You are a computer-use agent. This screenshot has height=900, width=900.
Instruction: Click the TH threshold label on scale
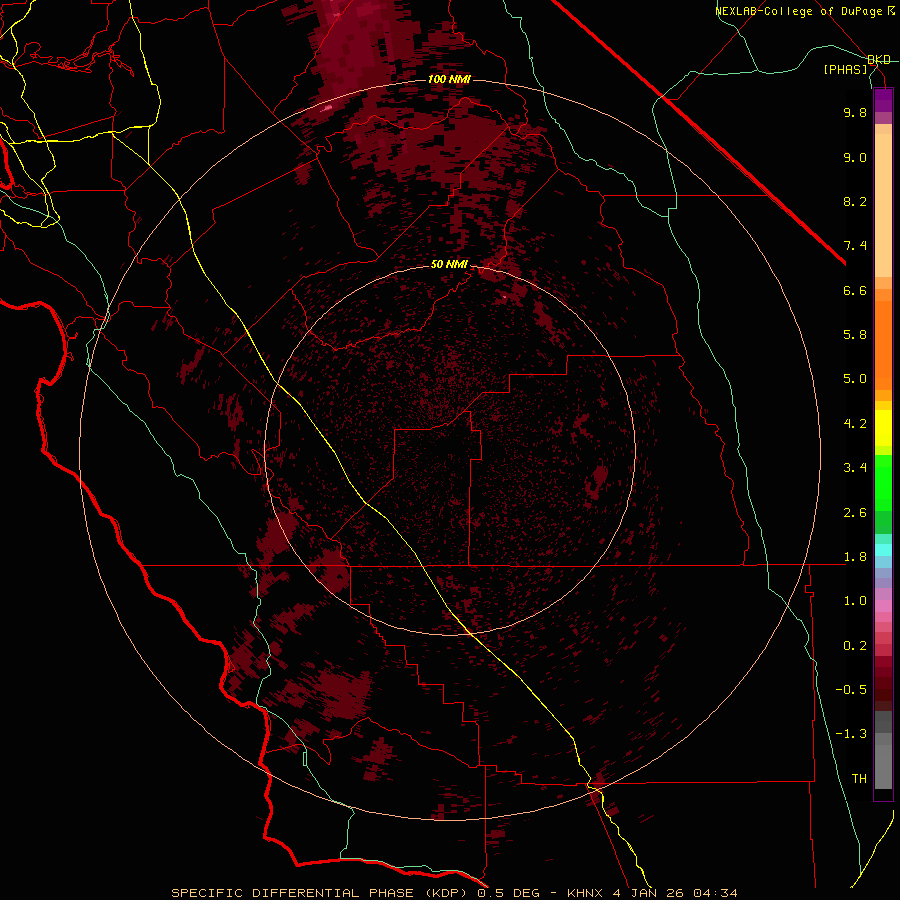(859, 779)
